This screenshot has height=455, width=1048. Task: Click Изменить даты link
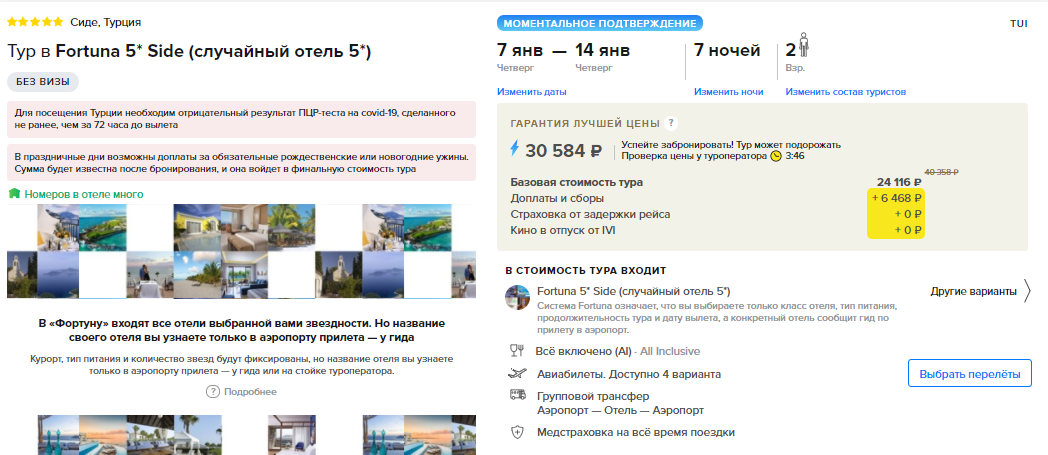point(531,92)
